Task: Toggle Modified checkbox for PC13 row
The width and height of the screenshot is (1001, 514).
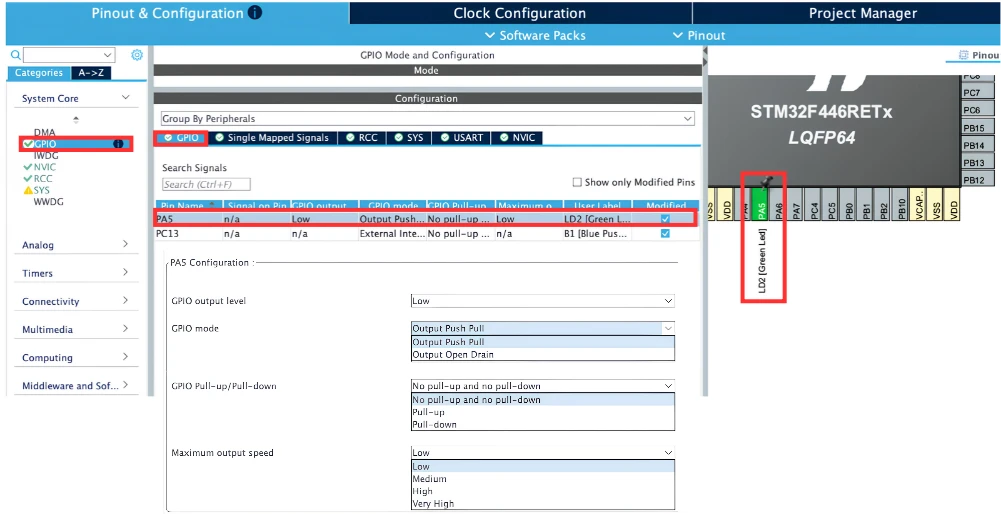Action: (x=665, y=234)
